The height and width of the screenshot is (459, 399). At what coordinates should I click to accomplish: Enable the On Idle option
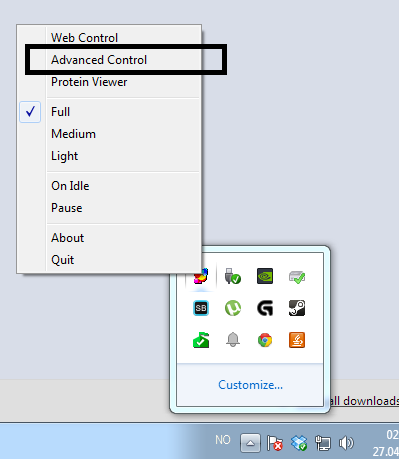pyautogui.click(x=109, y=186)
